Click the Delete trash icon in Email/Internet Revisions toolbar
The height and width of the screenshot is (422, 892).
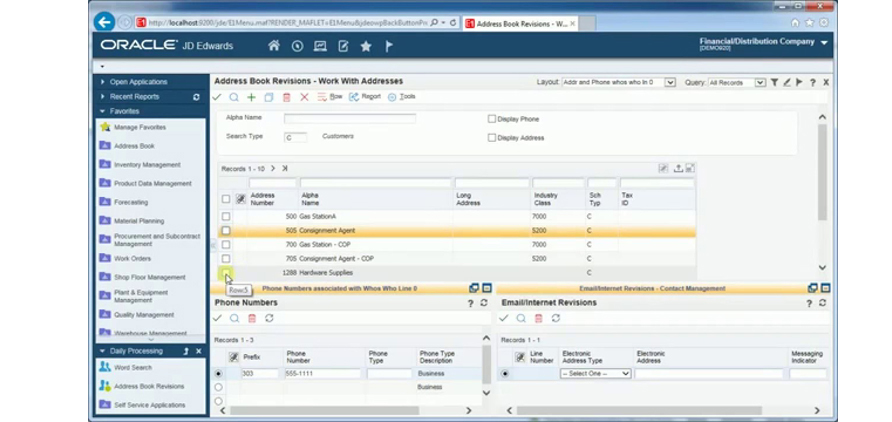tap(539, 318)
